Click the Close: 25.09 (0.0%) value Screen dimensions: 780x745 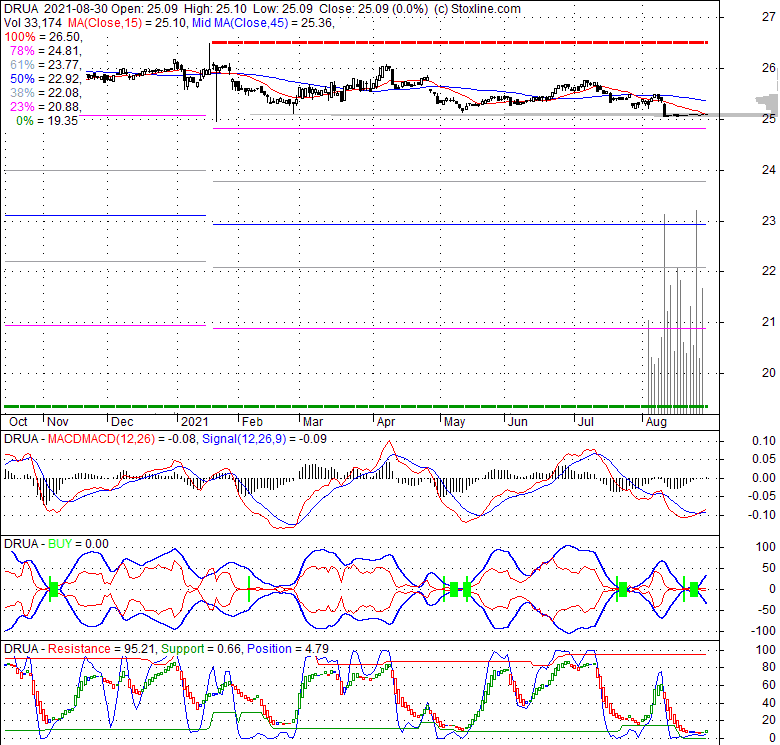[x=373, y=9]
